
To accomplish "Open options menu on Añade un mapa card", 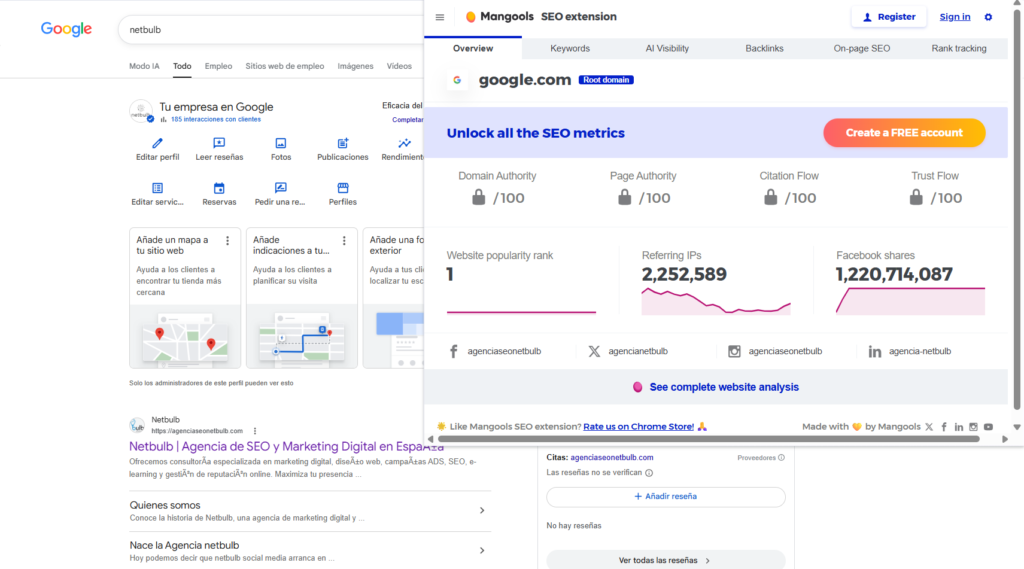I will 227,241.
